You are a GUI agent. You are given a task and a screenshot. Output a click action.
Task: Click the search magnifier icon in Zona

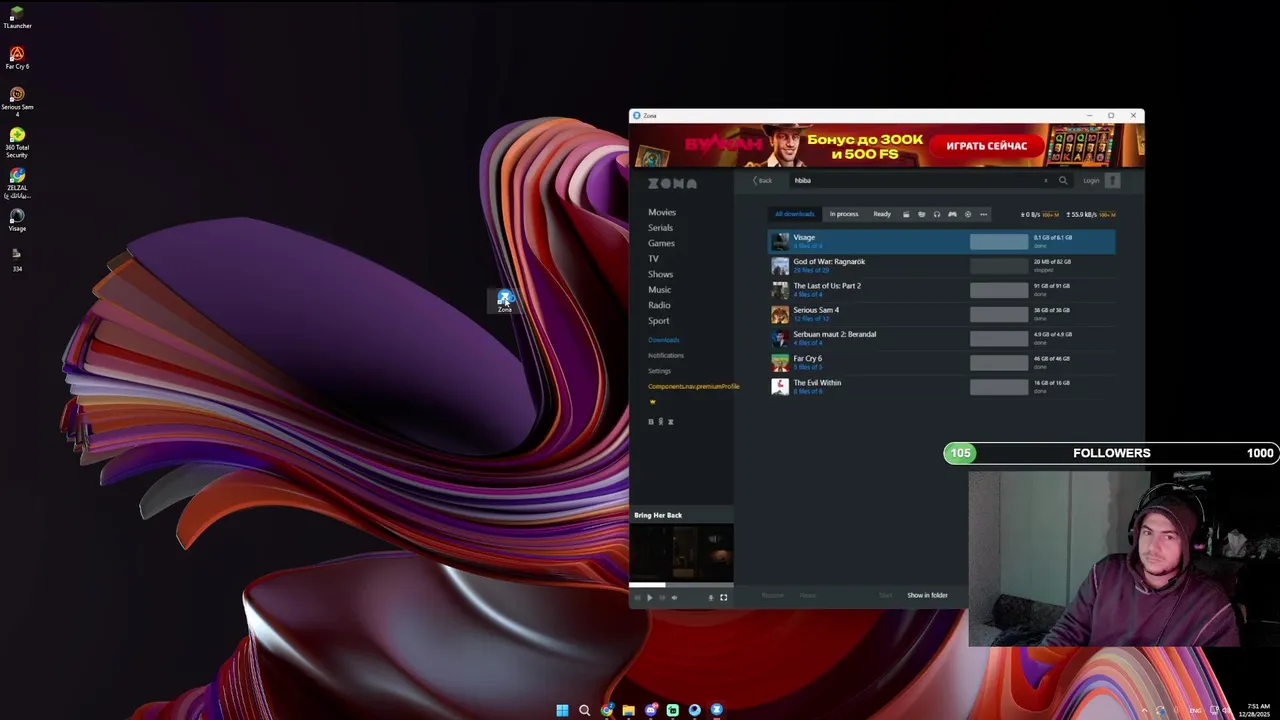[x=1063, y=181]
